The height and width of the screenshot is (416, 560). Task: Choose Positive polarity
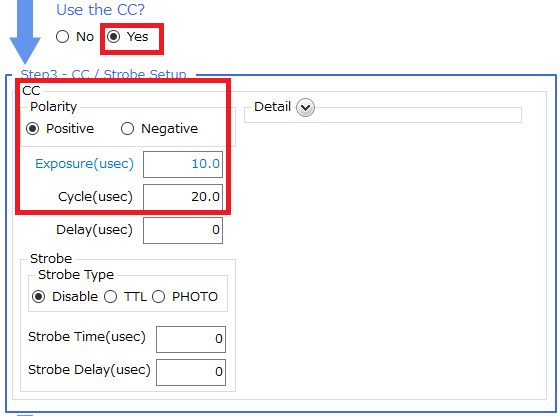[32, 129]
